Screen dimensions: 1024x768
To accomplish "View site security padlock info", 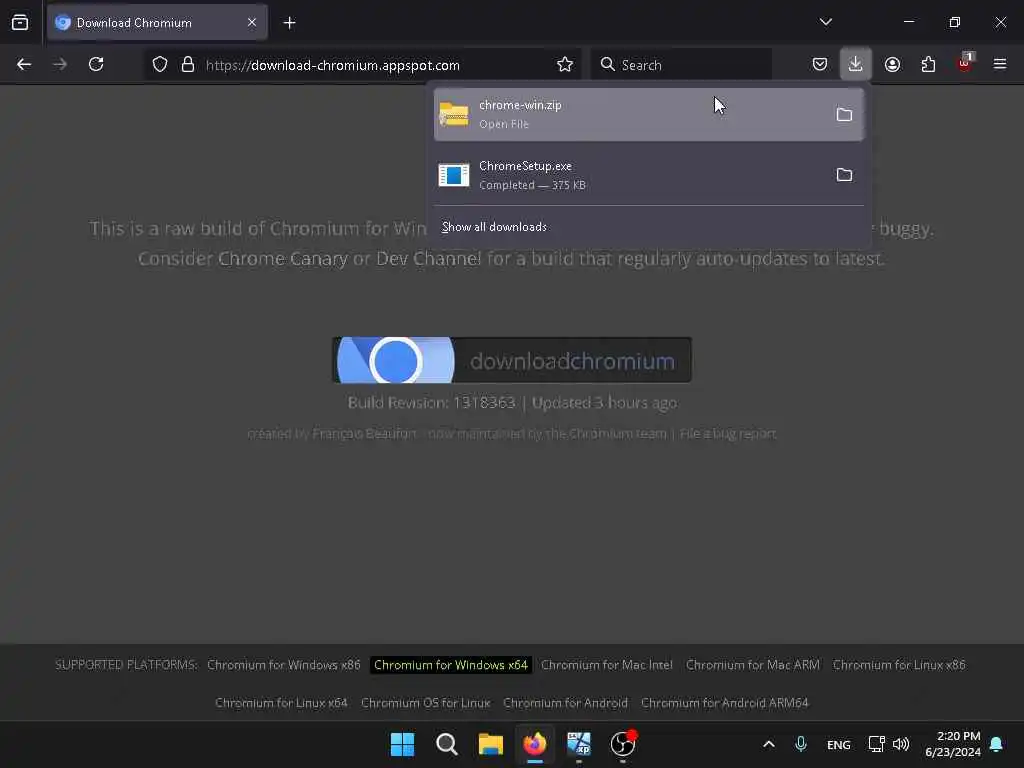I will (188, 65).
